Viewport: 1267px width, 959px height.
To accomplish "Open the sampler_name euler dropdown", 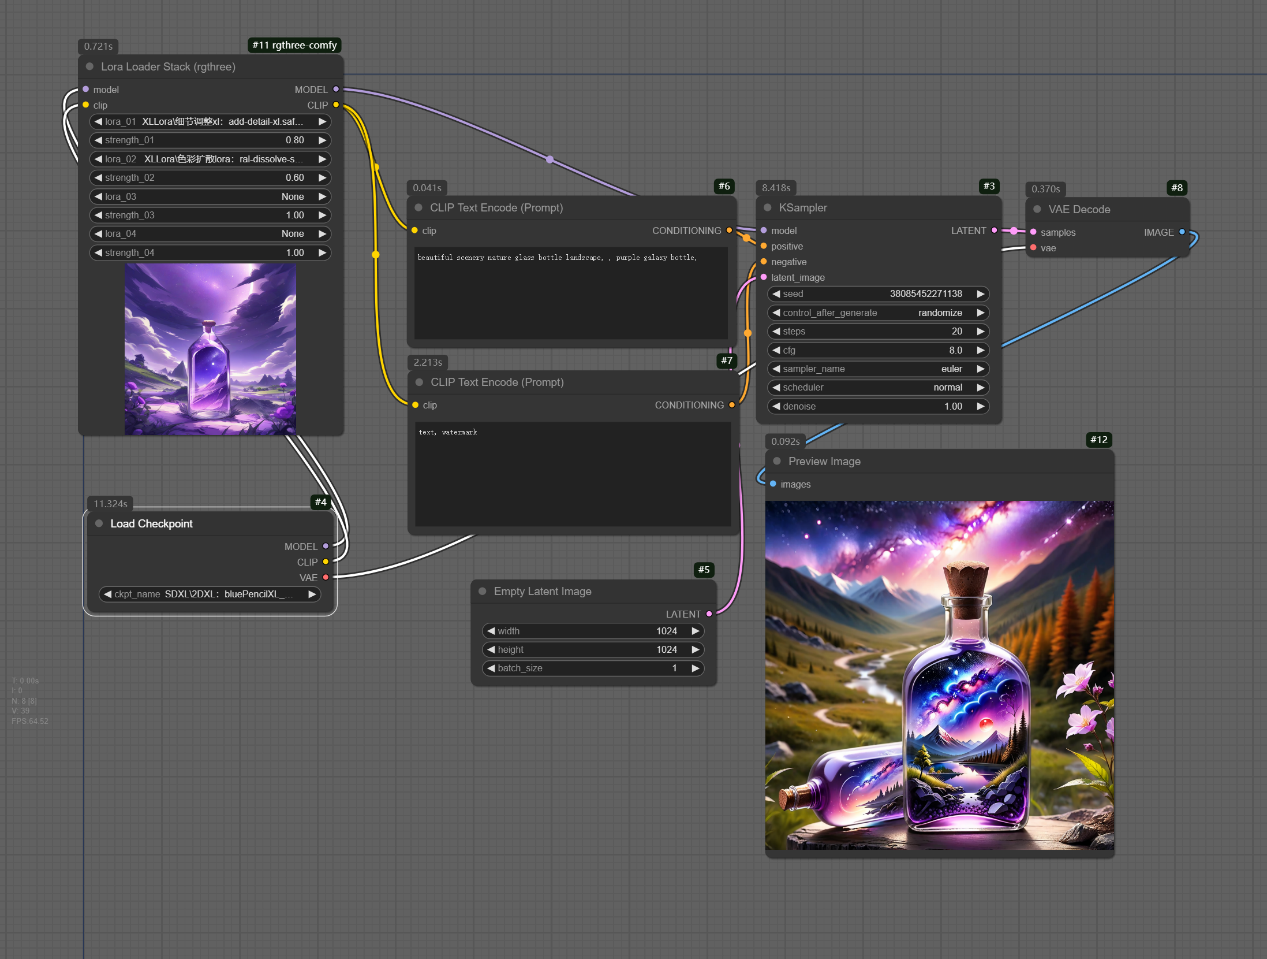I will [878, 369].
